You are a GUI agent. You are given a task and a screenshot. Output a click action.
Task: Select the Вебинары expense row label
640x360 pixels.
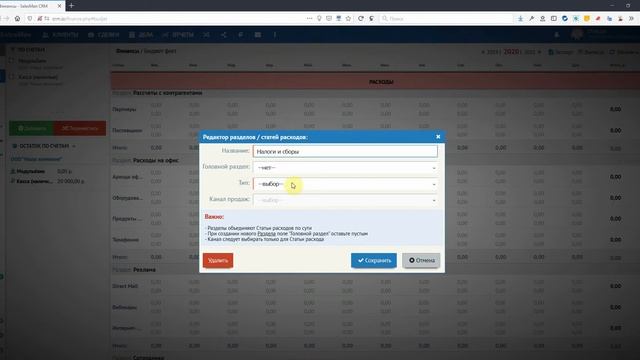coord(124,307)
